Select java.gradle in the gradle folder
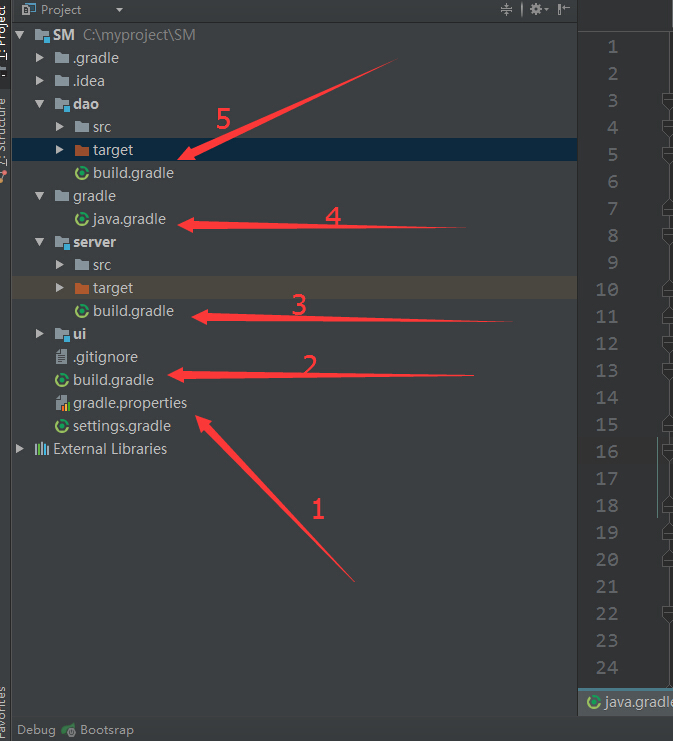The width and height of the screenshot is (673, 741). 129,219
